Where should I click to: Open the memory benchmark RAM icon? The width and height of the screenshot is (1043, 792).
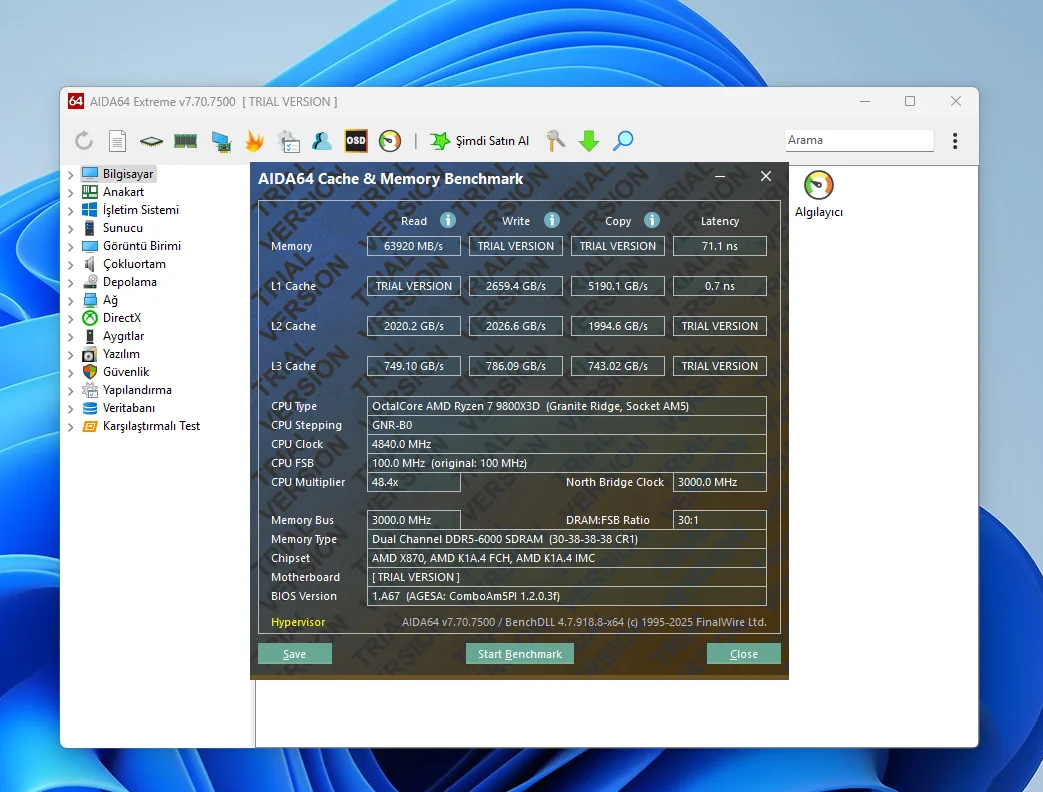pyautogui.click(x=185, y=141)
